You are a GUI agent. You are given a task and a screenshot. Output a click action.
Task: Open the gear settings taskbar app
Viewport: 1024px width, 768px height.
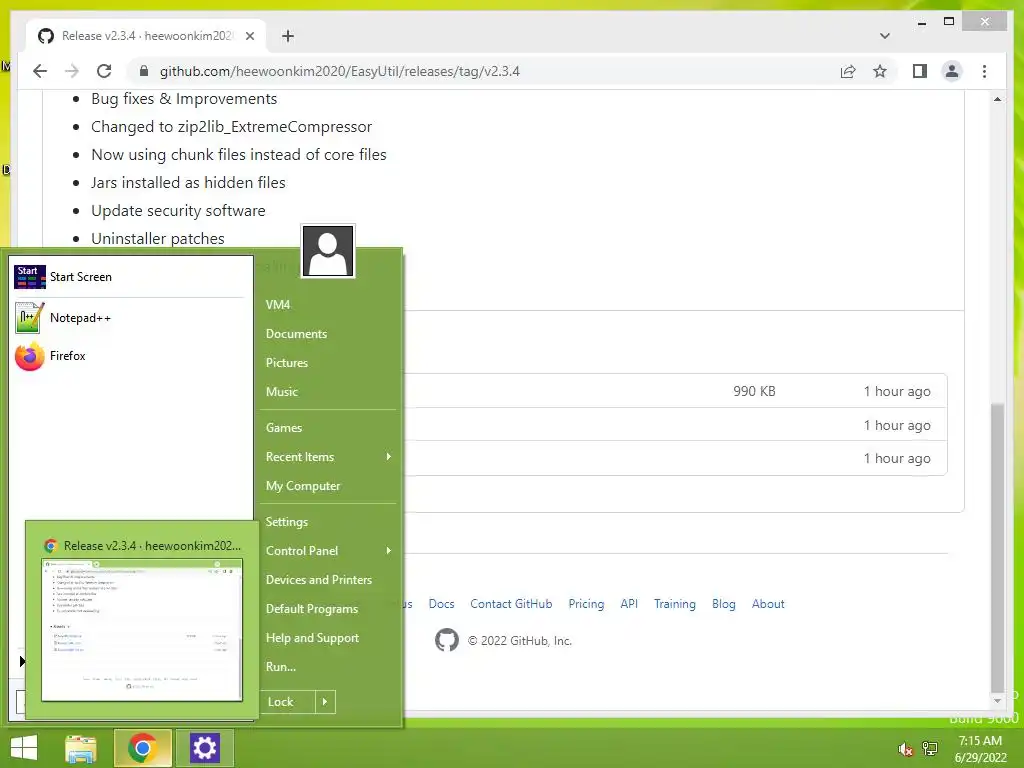pyautogui.click(x=204, y=748)
